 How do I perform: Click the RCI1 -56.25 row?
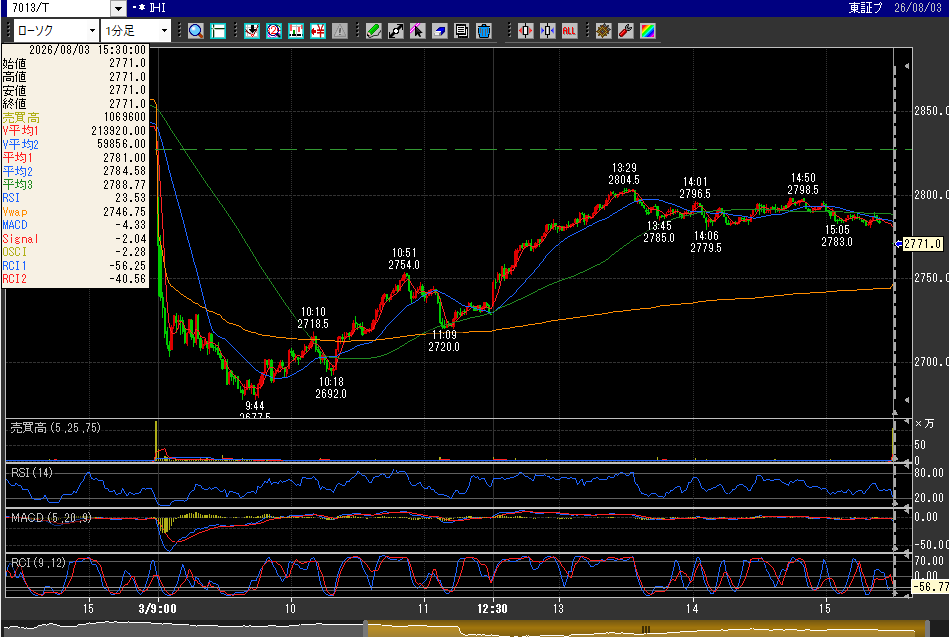(74, 266)
